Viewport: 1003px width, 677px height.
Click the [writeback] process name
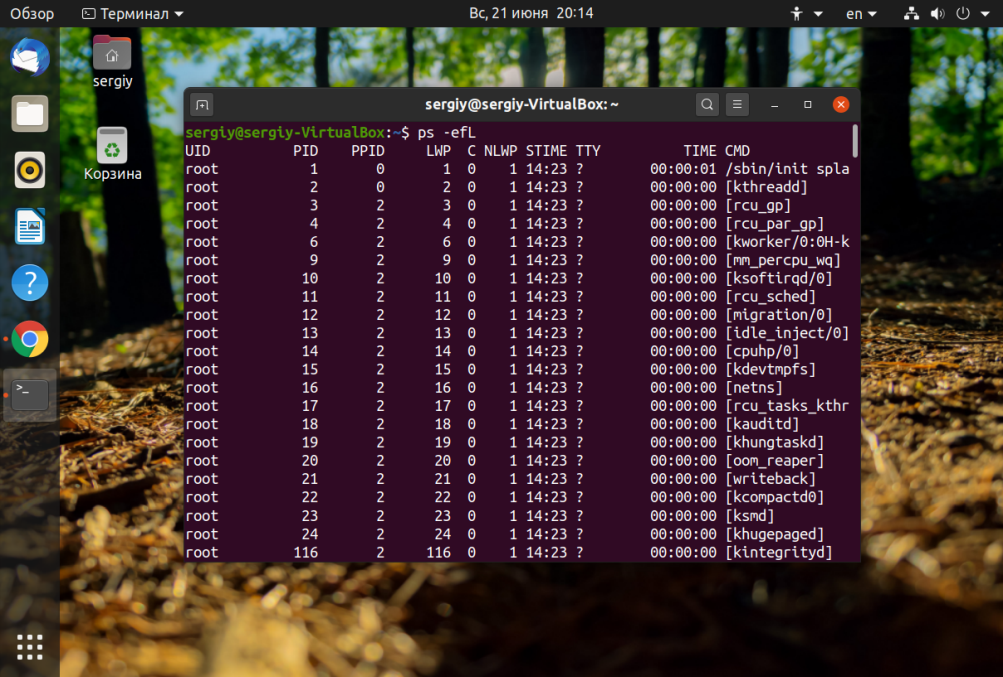tap(771, 479)
